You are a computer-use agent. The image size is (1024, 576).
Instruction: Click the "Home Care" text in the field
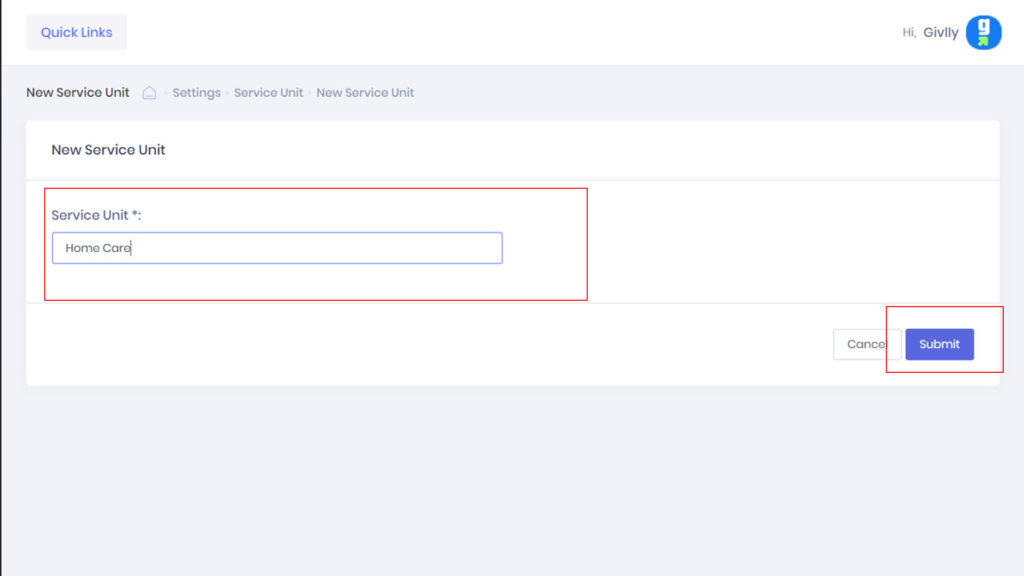[x=98, y=248]
